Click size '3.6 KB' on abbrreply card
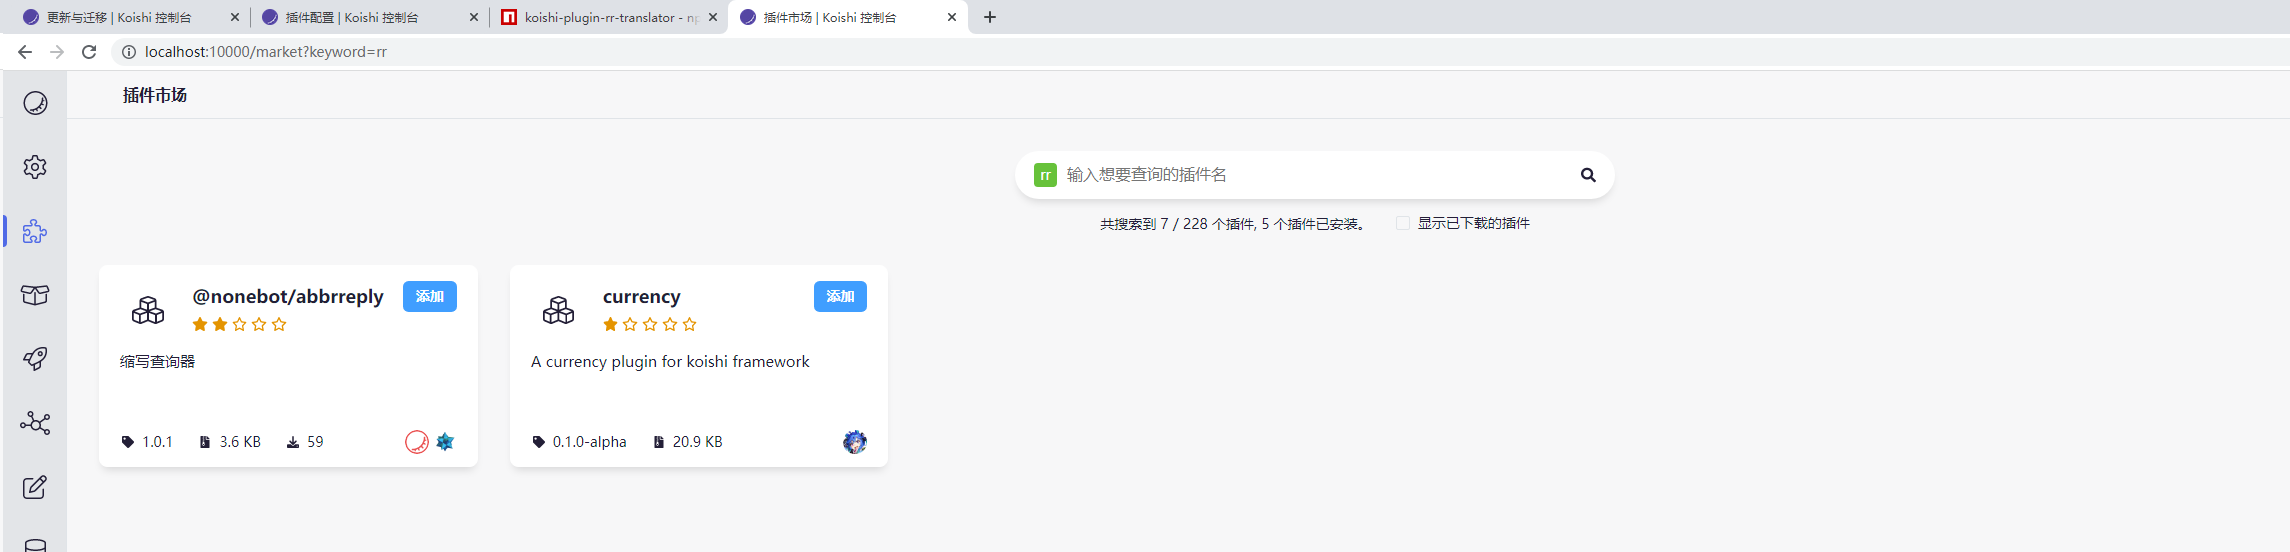The height and width of the screenshot is (552, 2290). coord(240,442)
